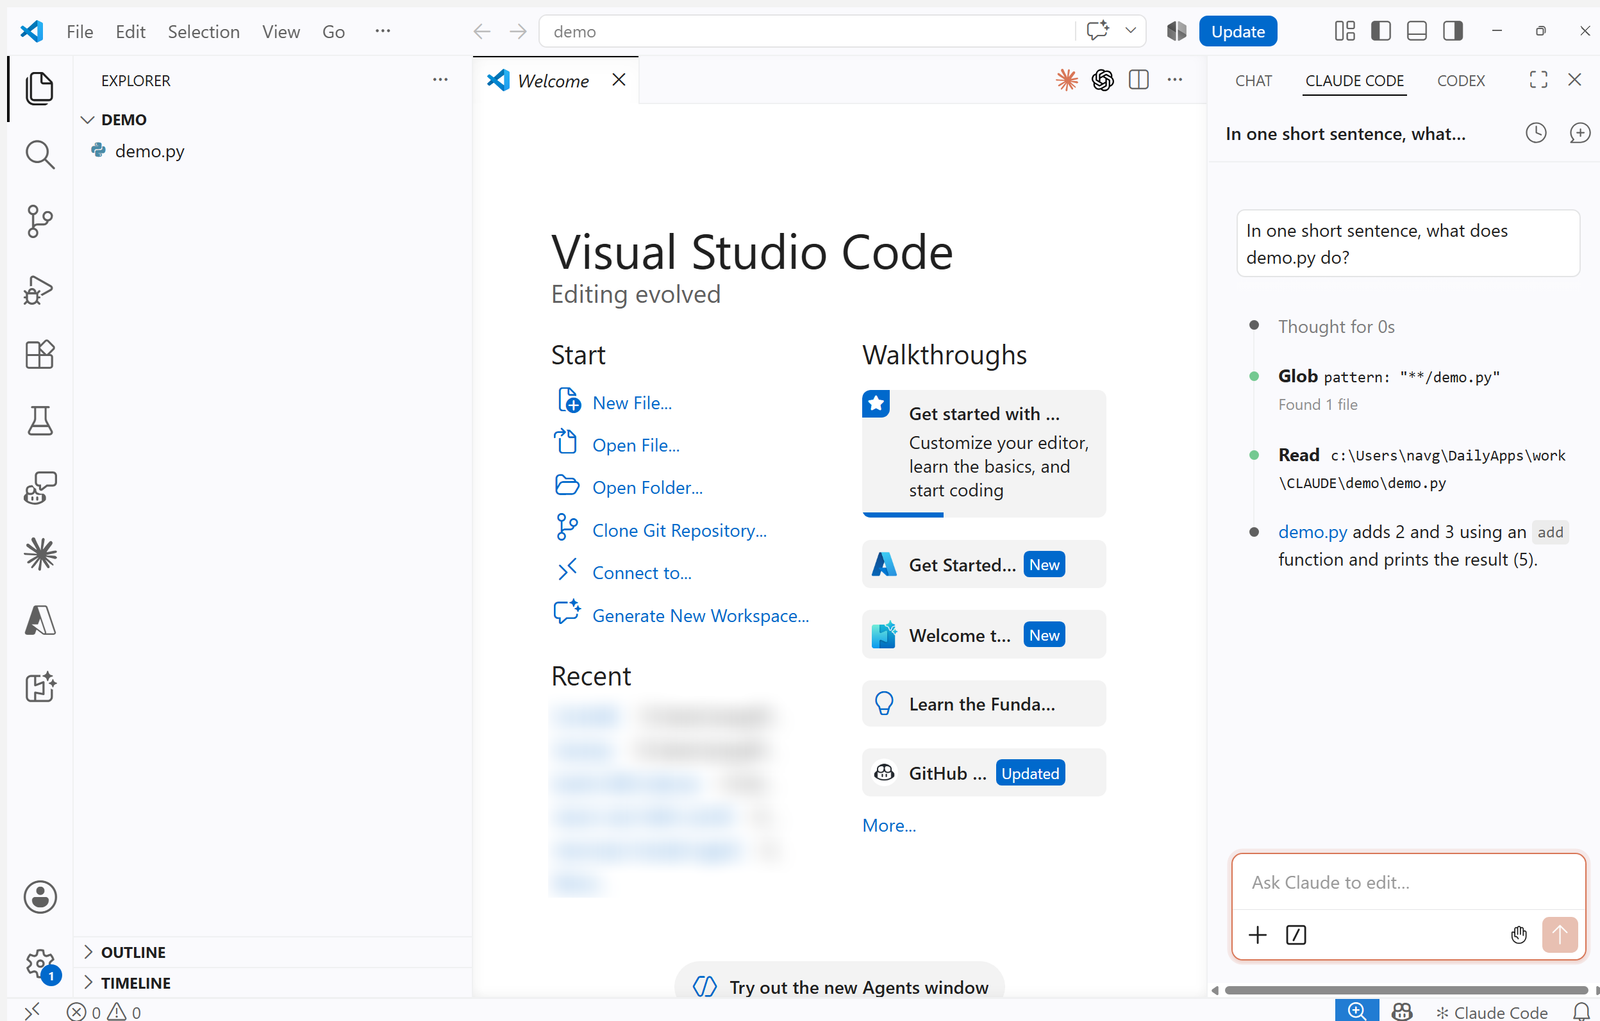Open the chat icon in the command center
1600x1021 pixels.
pyautogui.click(x=1098, y=31)
